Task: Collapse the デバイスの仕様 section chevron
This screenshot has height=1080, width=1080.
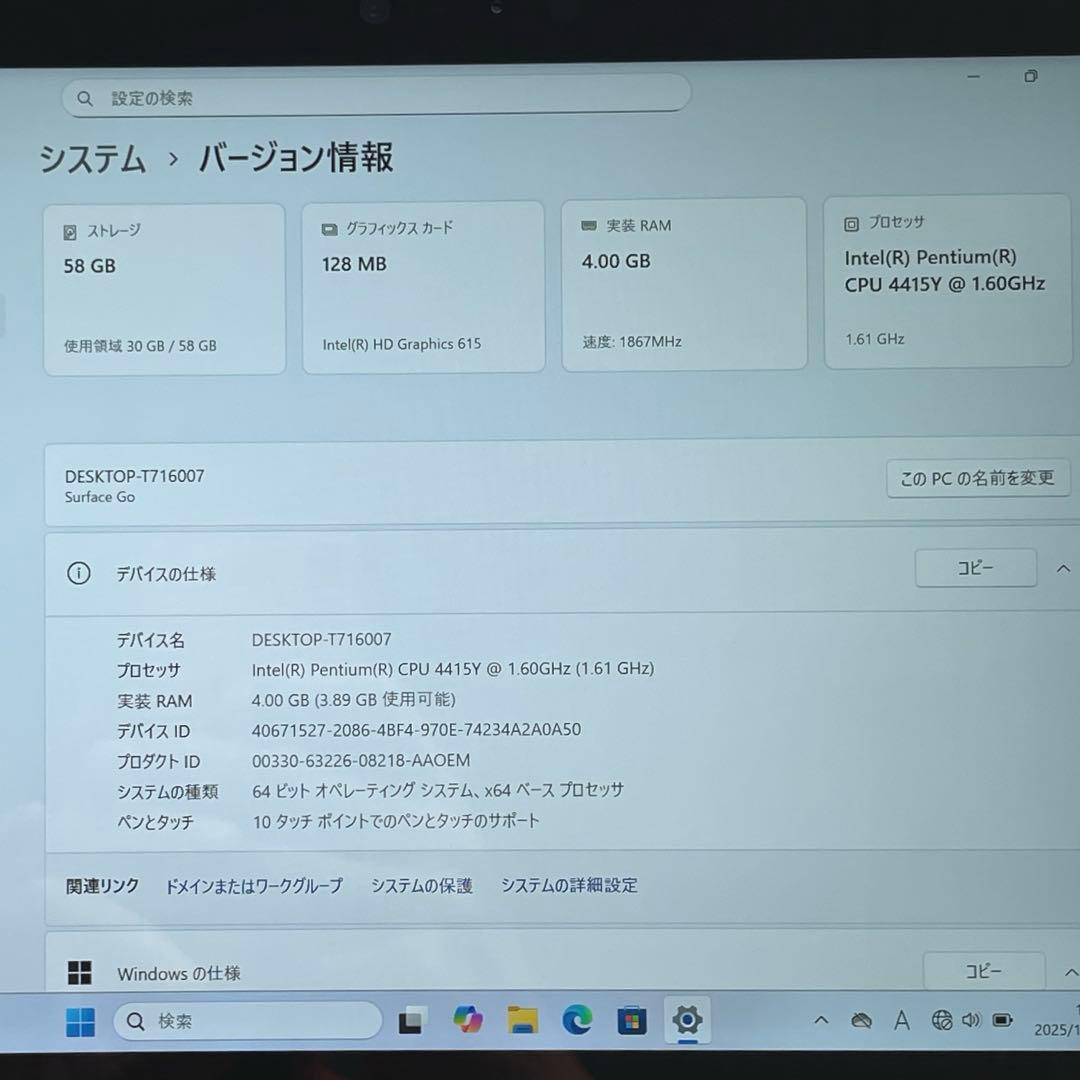Action: [x=1063, y=568]
